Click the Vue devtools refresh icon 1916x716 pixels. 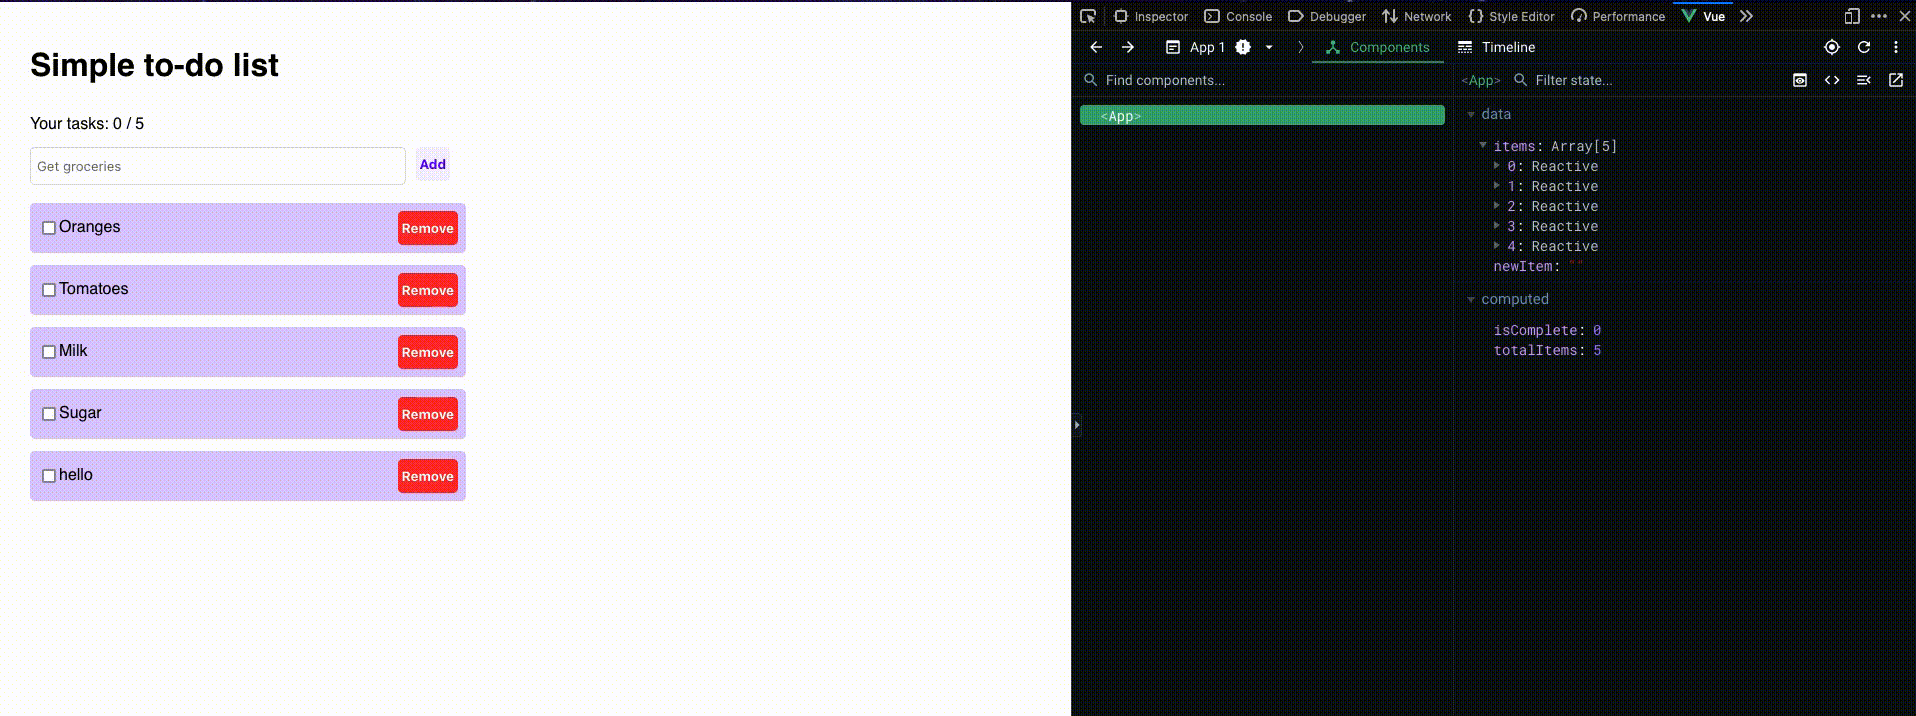pyautogui.click(x=1863, y=47)
